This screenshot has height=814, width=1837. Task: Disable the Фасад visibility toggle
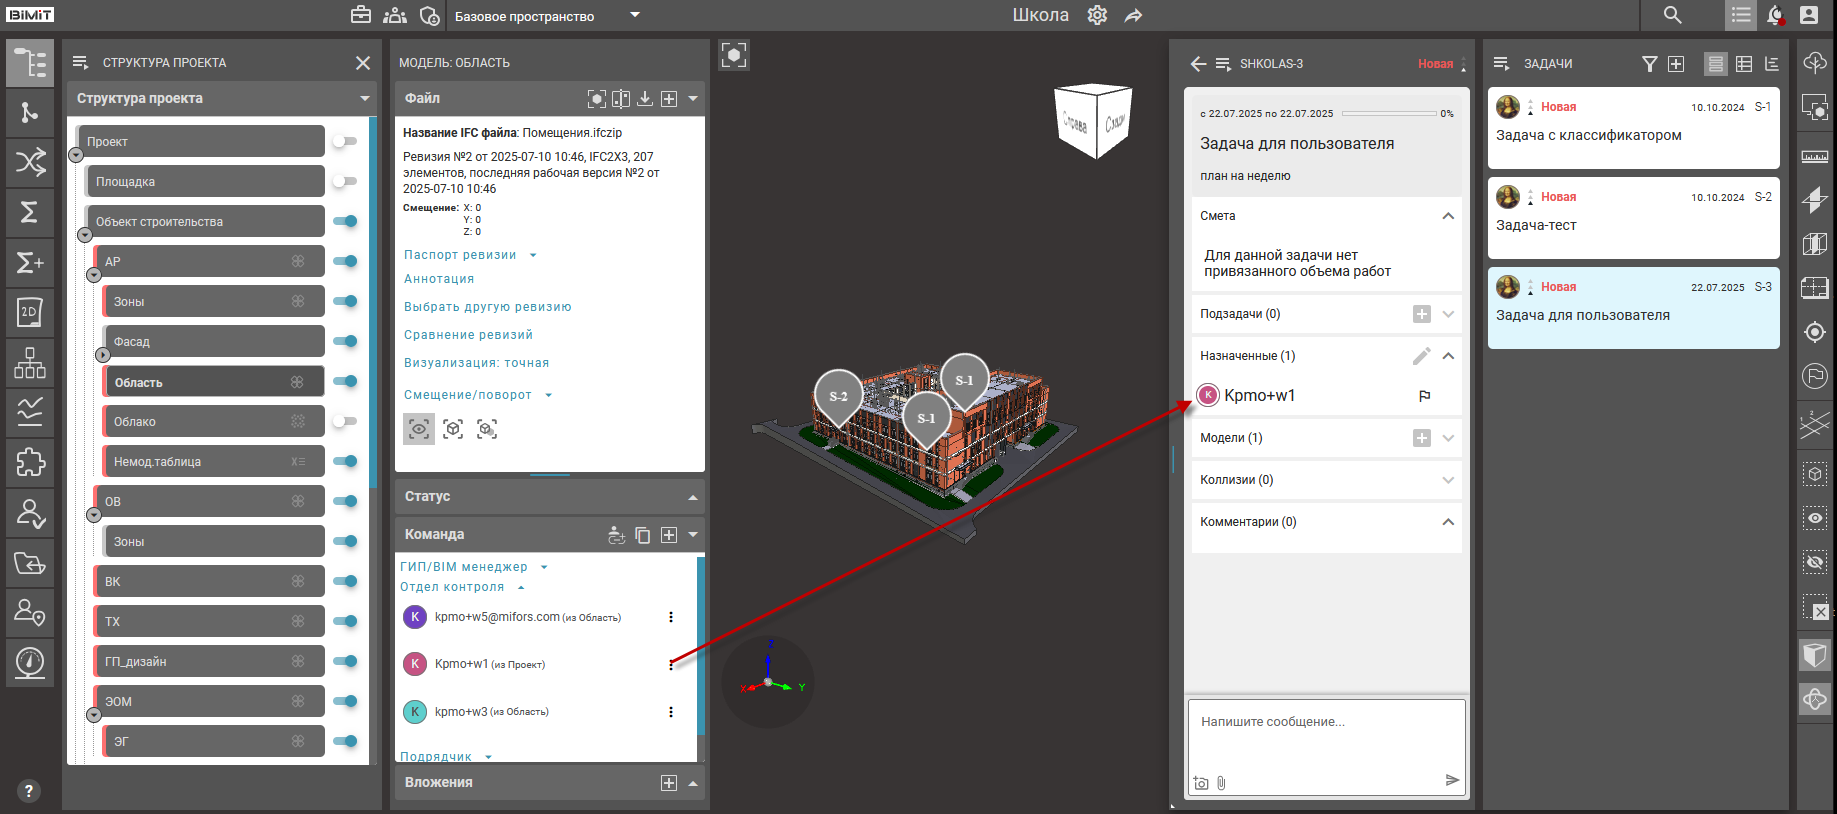345,341
